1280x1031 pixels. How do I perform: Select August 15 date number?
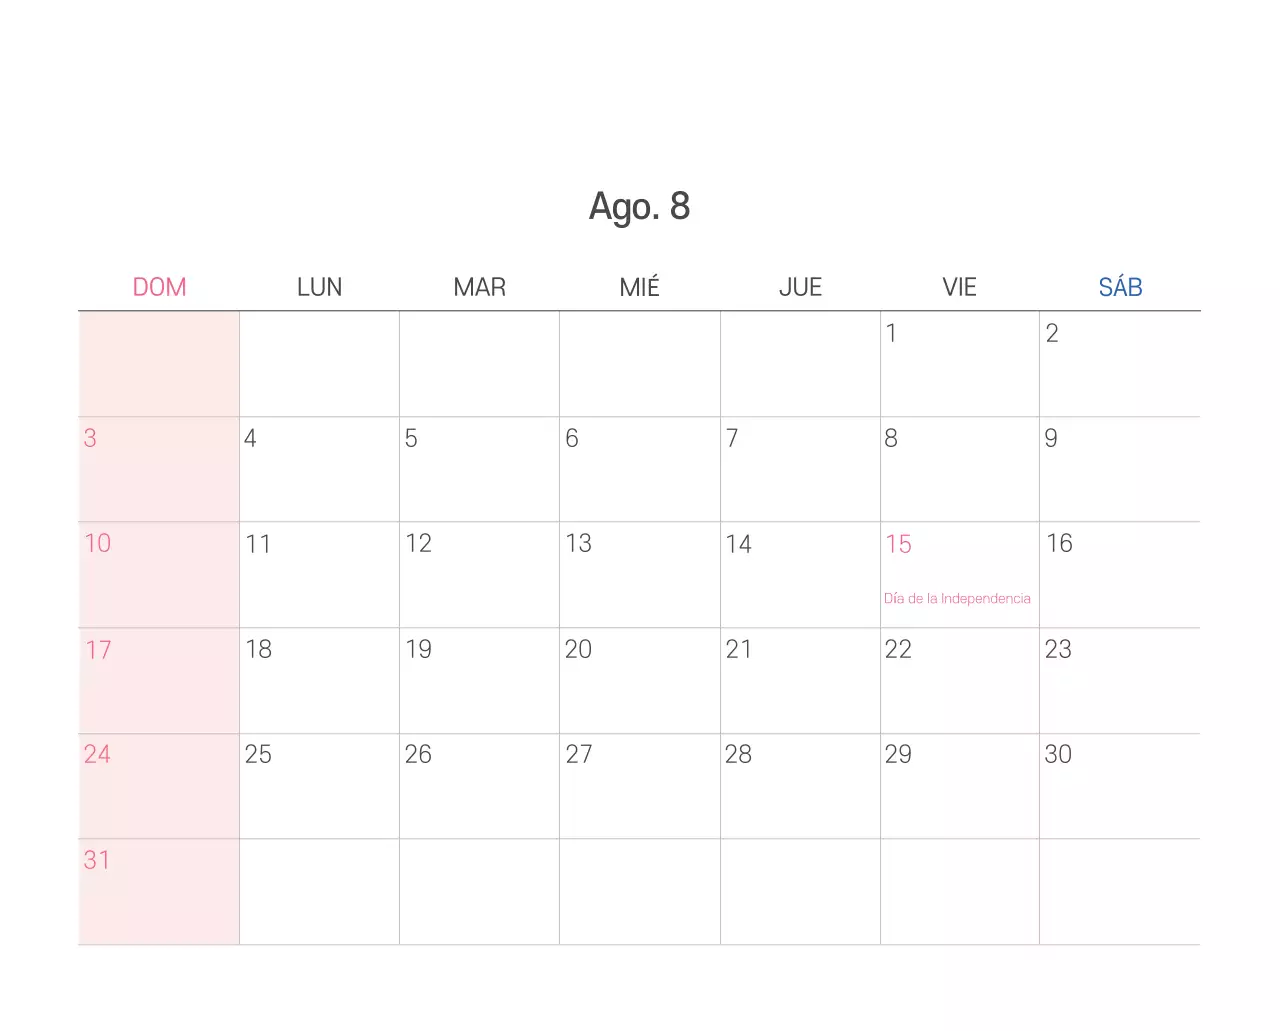[898, 544]
